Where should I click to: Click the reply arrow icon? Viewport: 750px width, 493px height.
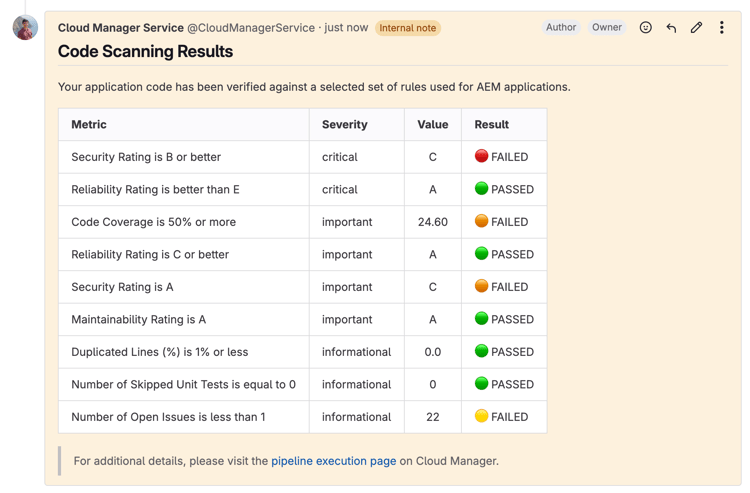coord(671,28)
